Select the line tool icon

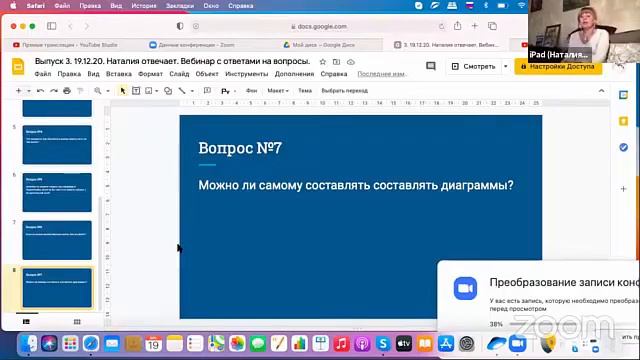(x=182, y=91)
